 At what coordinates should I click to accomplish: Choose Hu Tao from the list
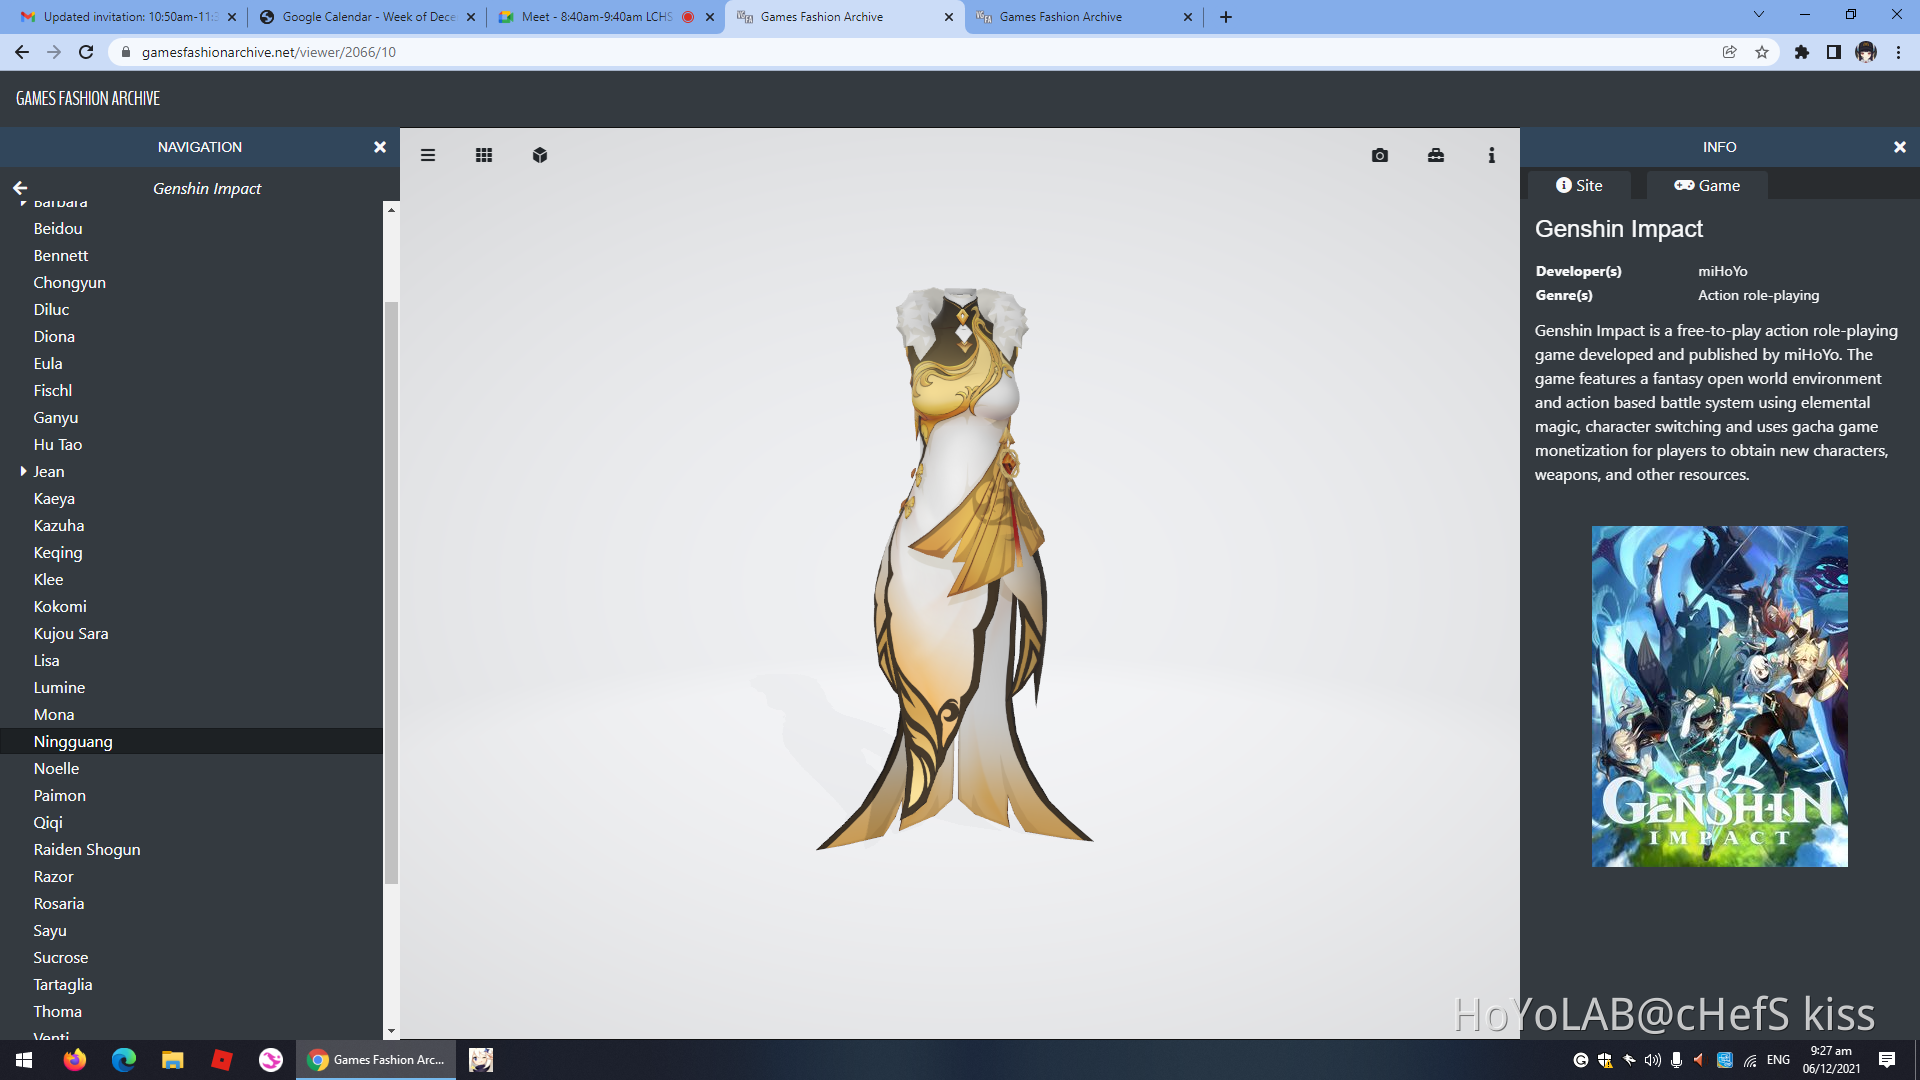click(58, 445)
